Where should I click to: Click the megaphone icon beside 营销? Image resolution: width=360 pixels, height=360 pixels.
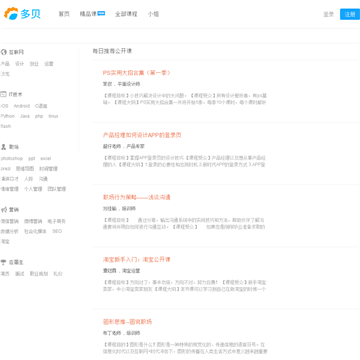click(4, 210)
